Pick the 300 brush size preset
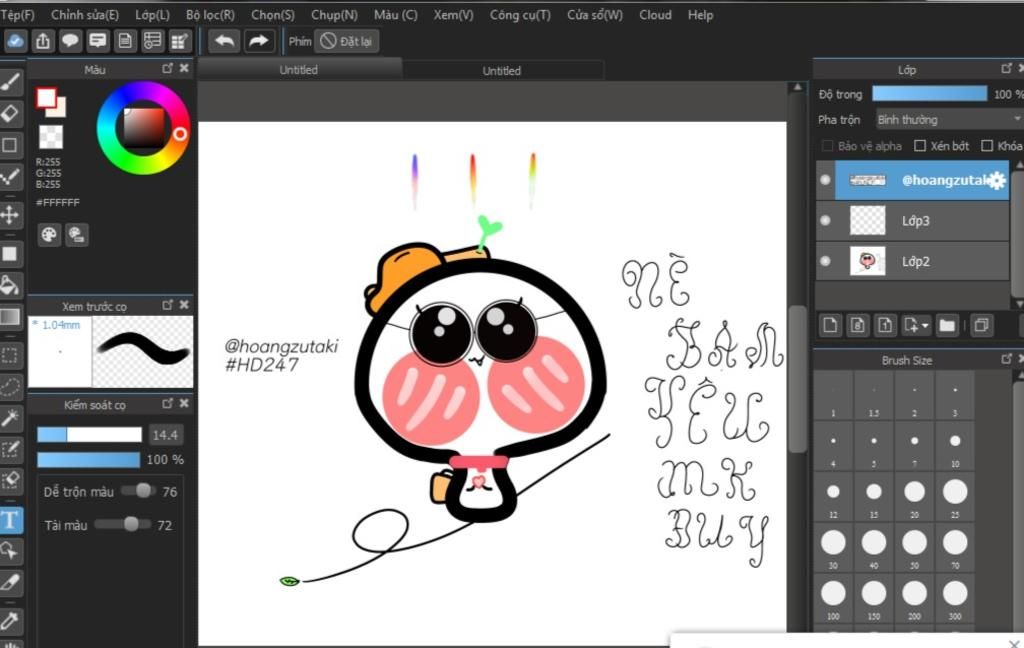Image resolution: width=1024 pixels, height=648 pixels. [x=955, y=598]
